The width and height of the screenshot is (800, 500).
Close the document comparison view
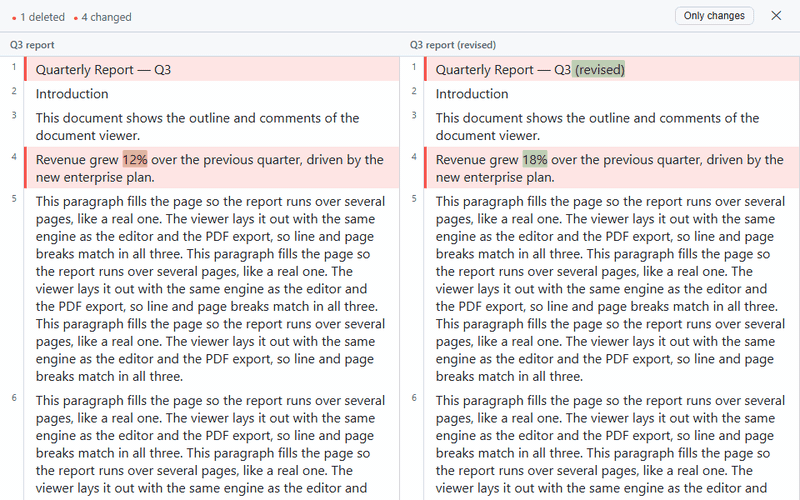776,16
